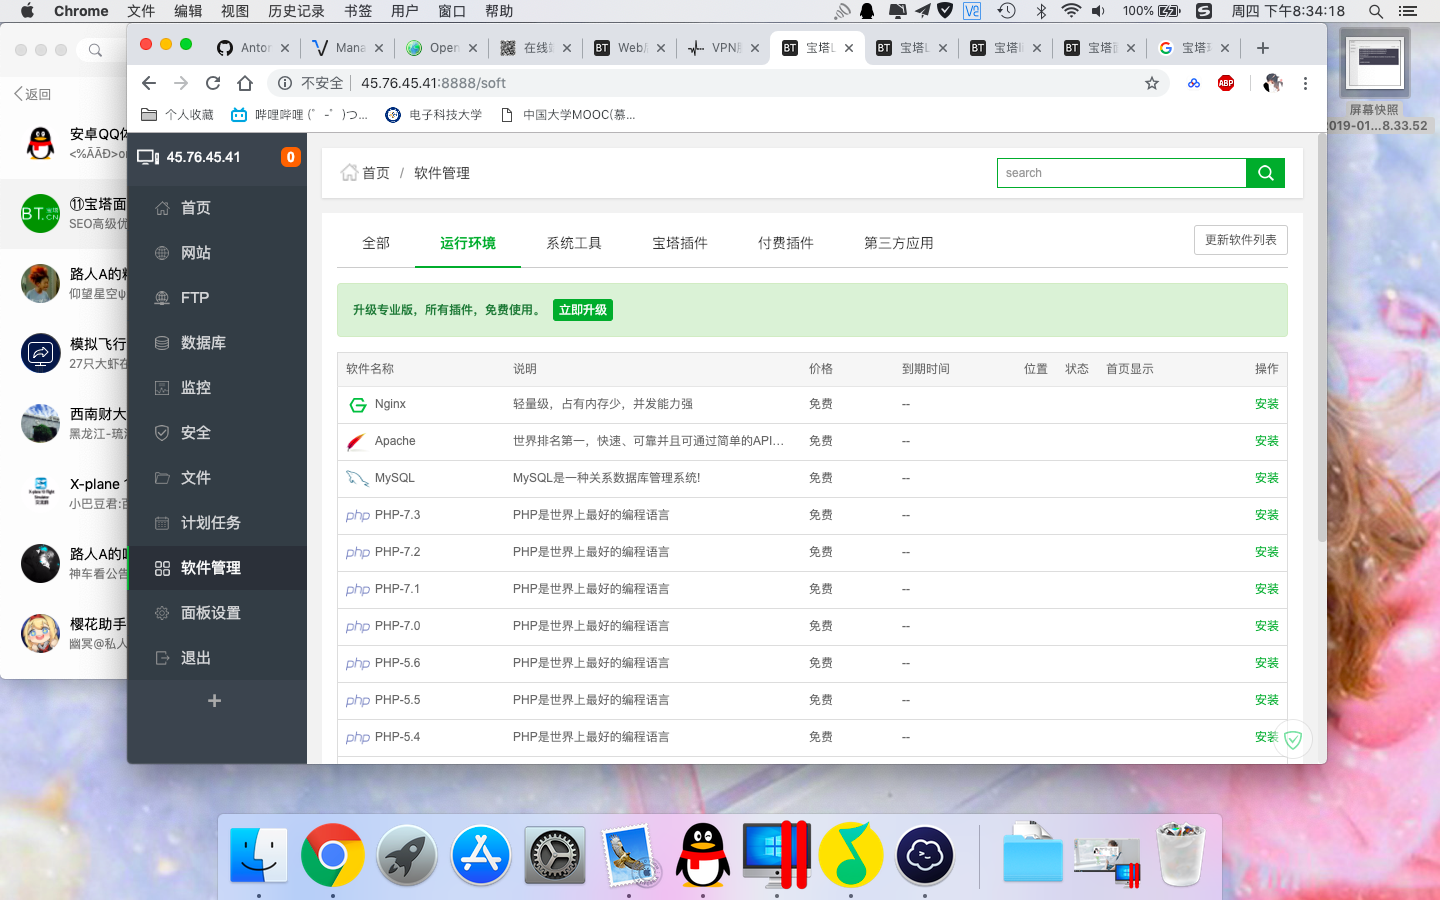Click the plus icon at the sidebar bottom
This screenshot has width=1440, height=900.
coord(214,701)
